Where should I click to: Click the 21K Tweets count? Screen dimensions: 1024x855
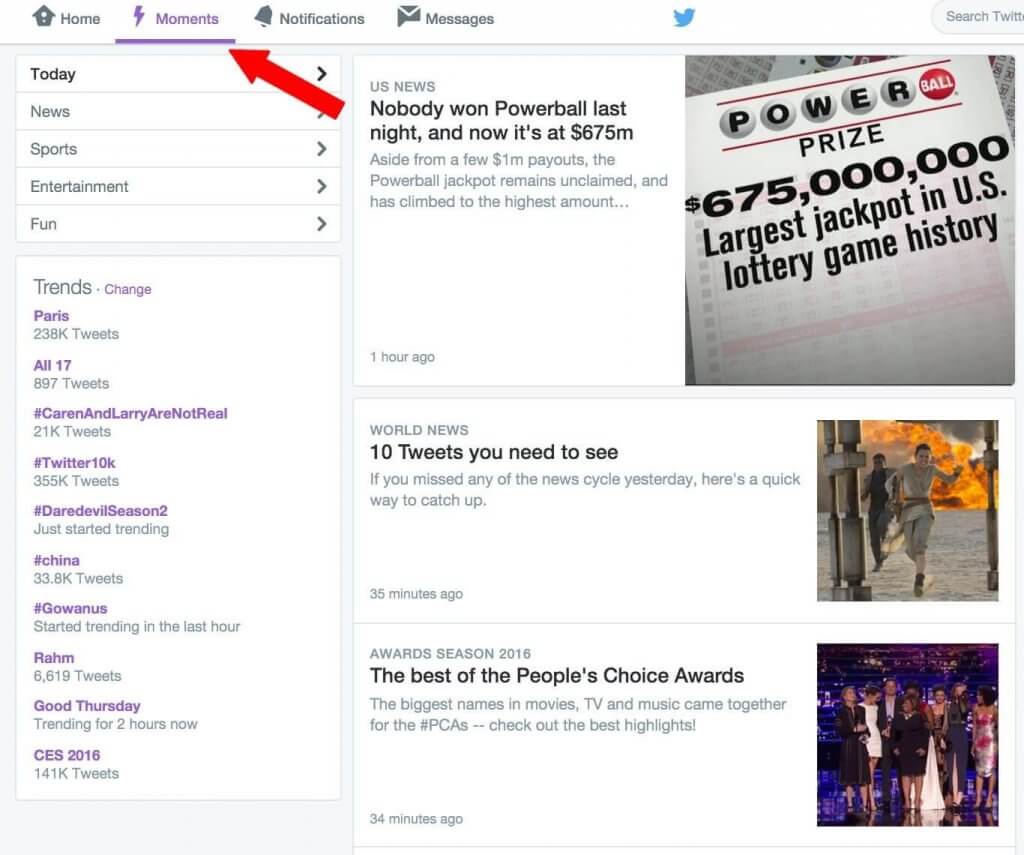point(72,432)
